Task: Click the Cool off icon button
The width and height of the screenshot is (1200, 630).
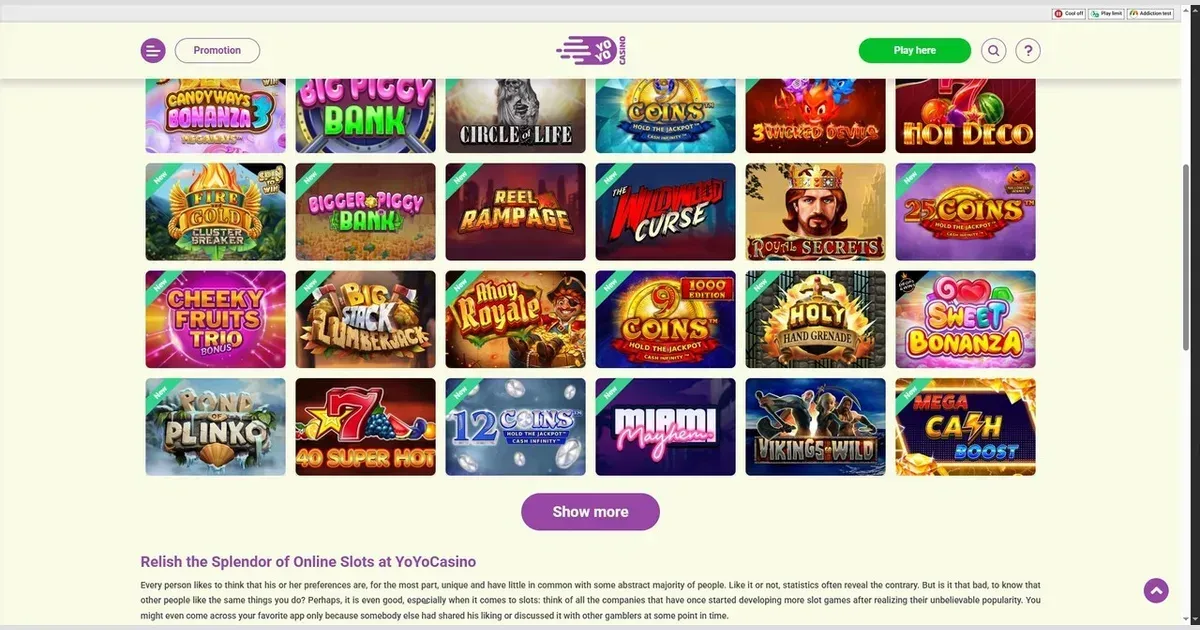Action: 1068,13
